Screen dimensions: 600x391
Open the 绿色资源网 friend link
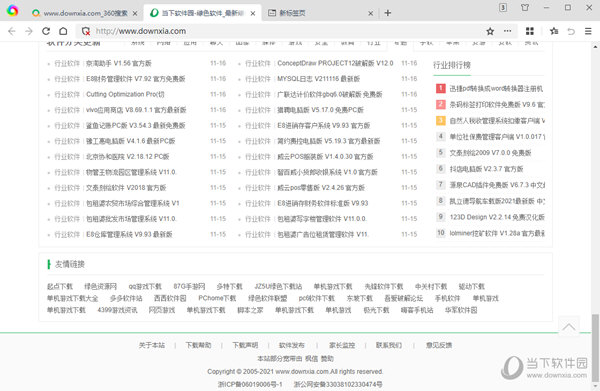(101, 287)
